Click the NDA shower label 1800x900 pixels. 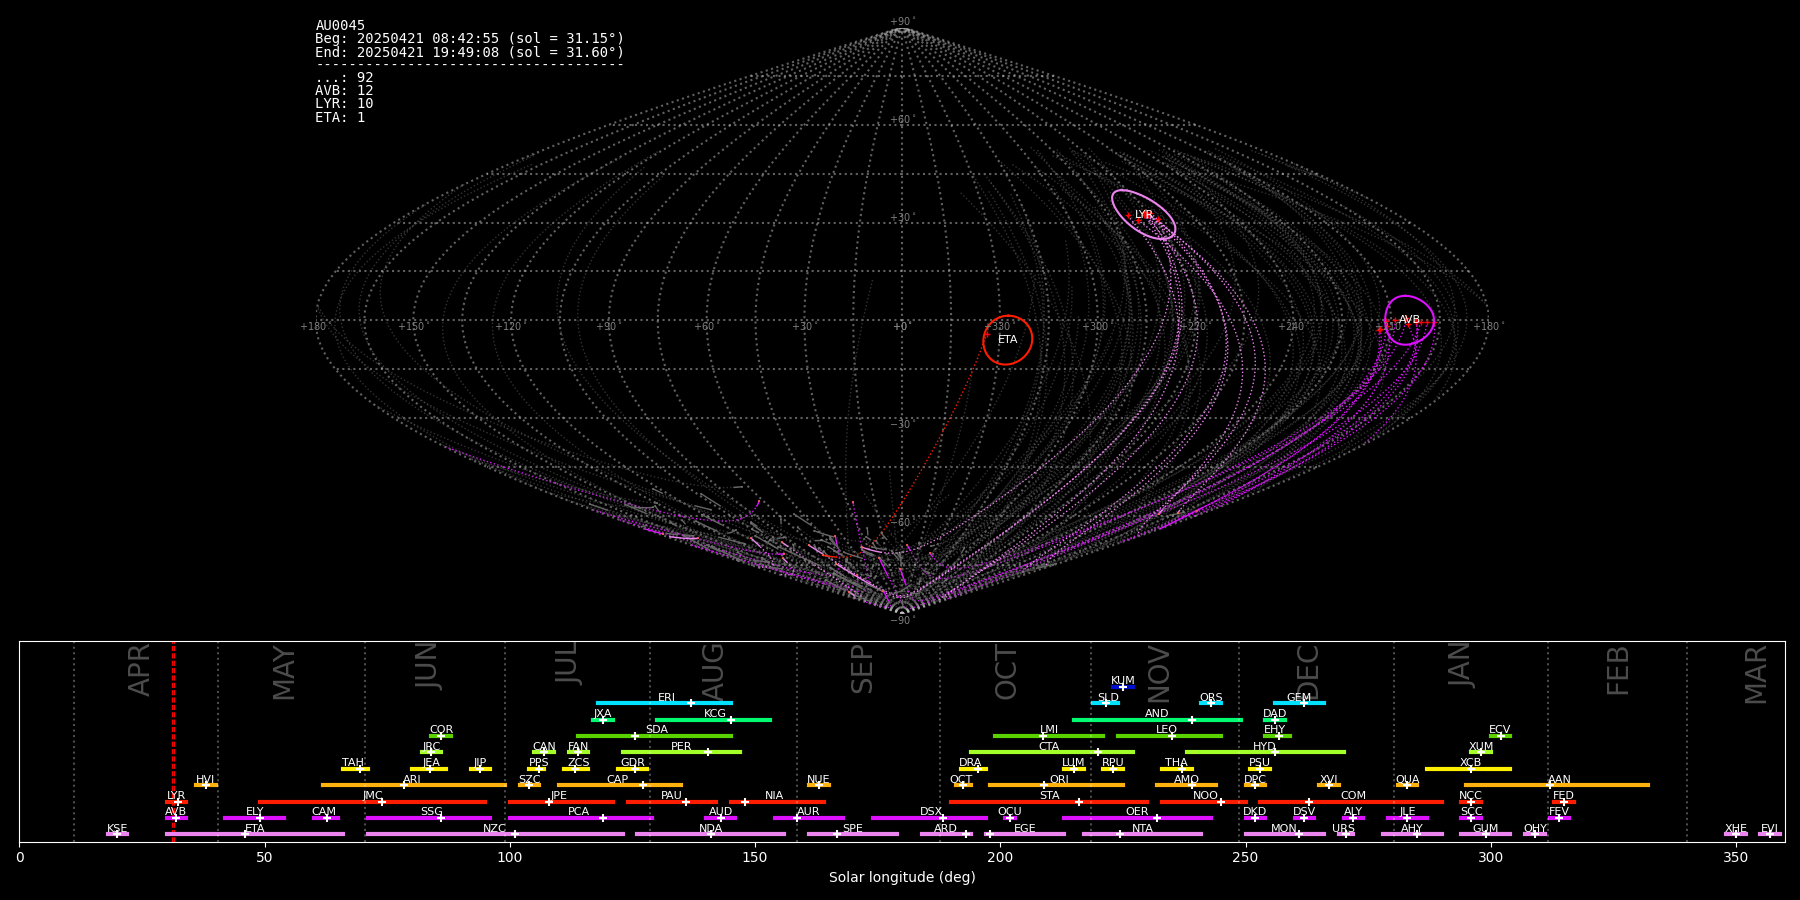(x=710, y=829)
